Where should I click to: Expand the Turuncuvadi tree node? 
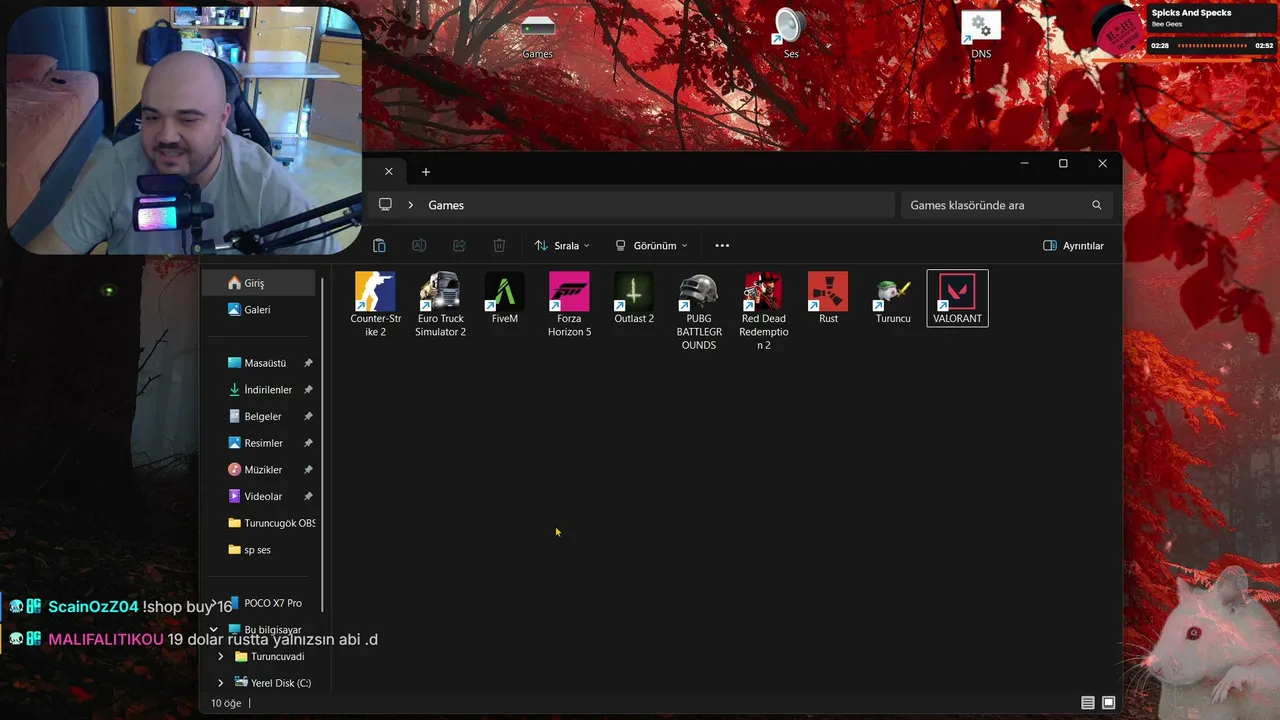(221, 657)
